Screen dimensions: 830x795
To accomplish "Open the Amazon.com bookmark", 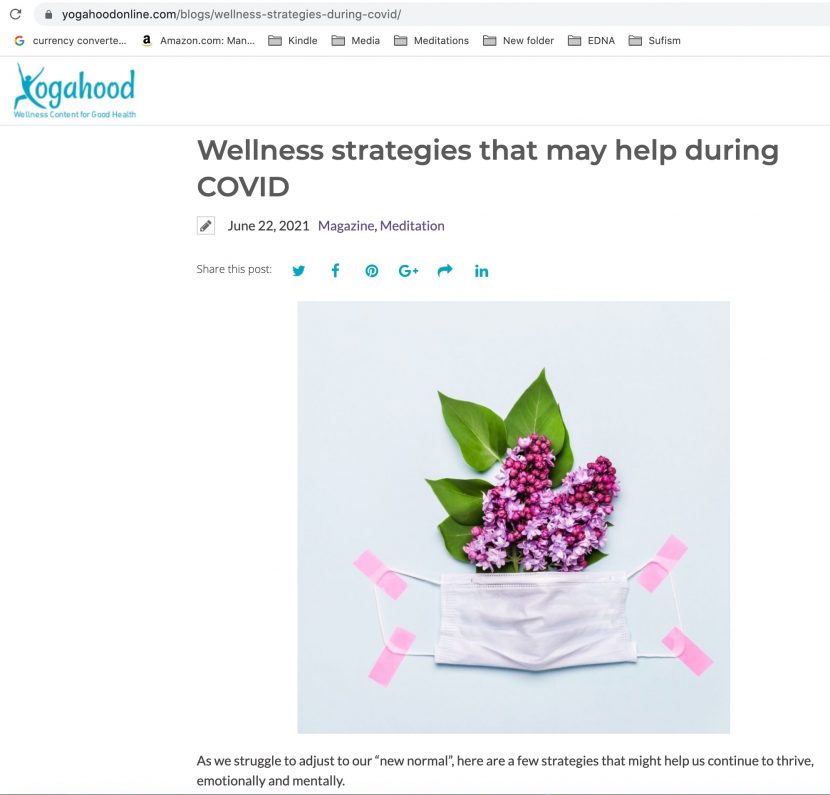I will pyautogui.click(x=198, y=41).
